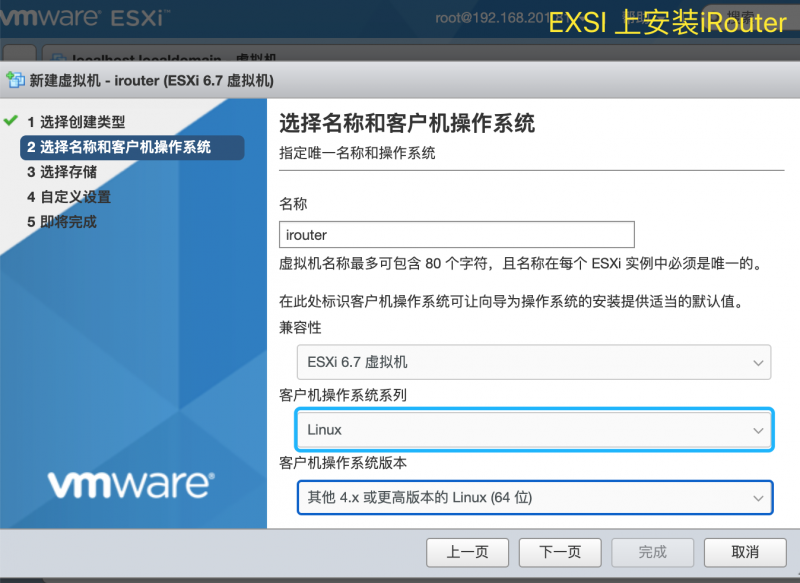800x583 pixels.
Task: Cancel the wizard with 取消
Action: [745, 552]
